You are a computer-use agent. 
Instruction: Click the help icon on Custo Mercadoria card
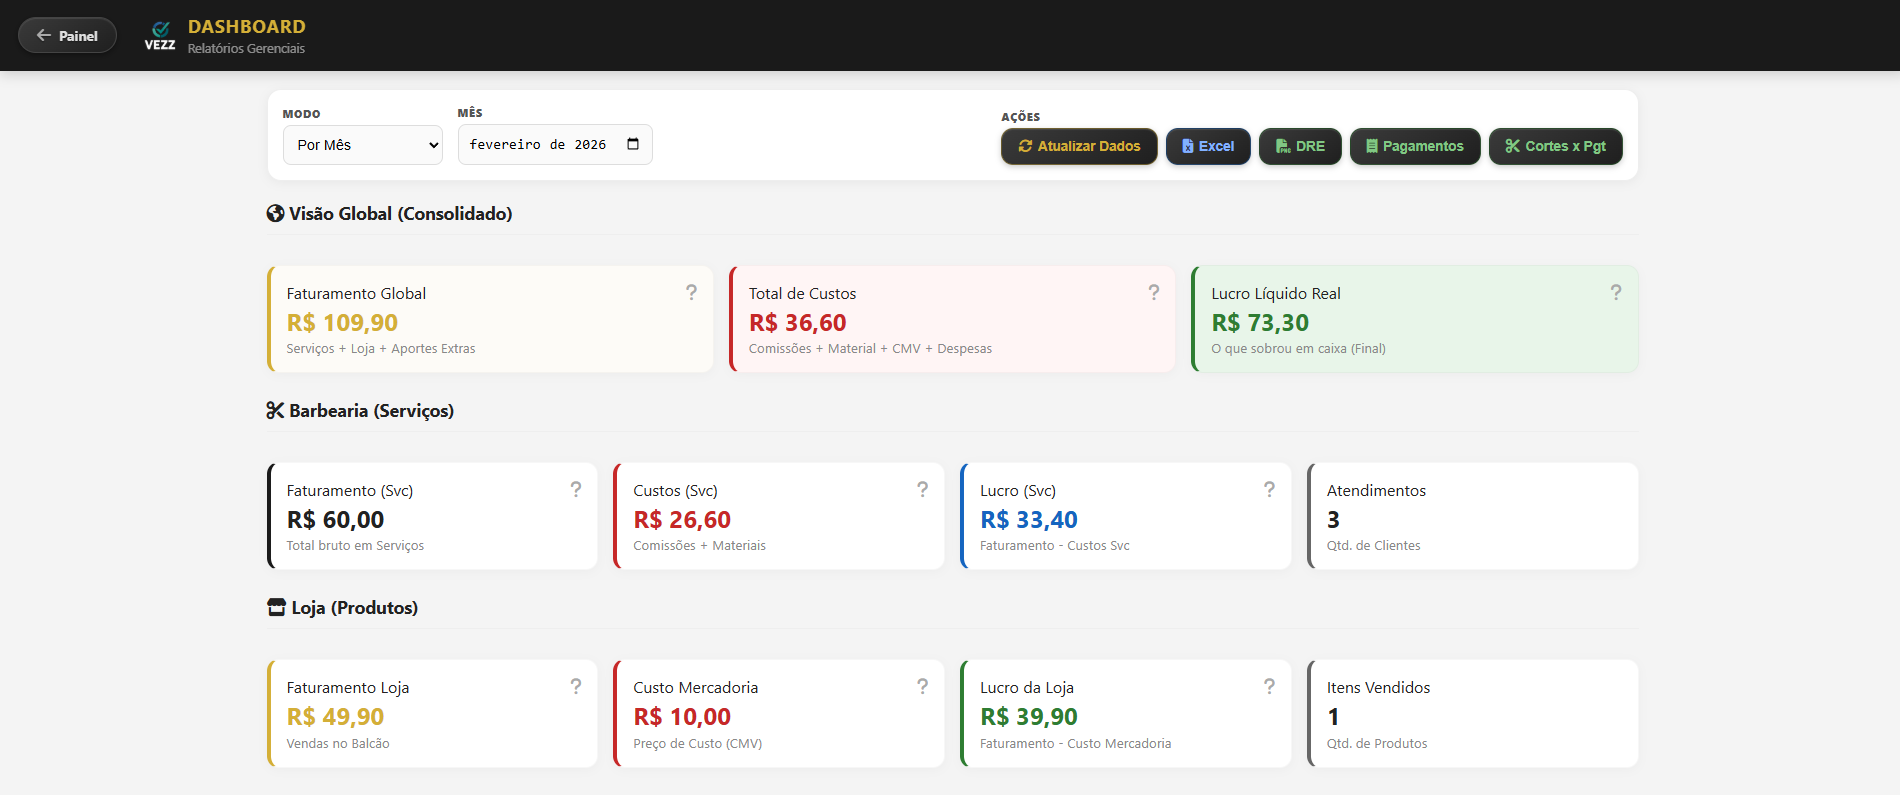click(x=922, y=686)
